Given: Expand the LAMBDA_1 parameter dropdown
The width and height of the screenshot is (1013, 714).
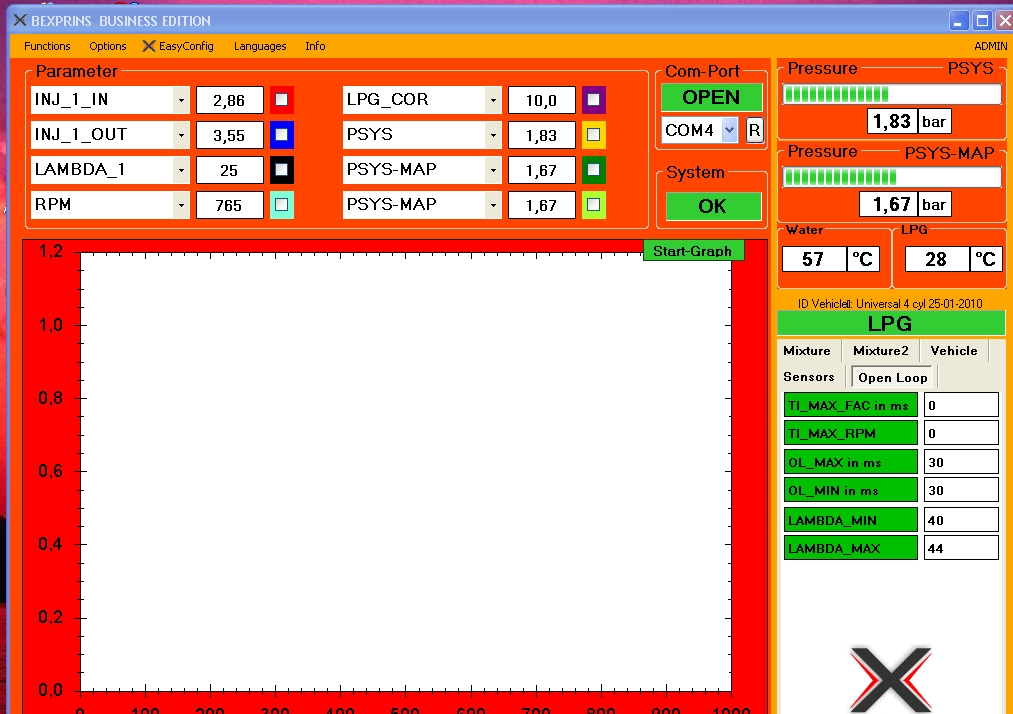Looking at the screenshot, I should coord(181,170).
